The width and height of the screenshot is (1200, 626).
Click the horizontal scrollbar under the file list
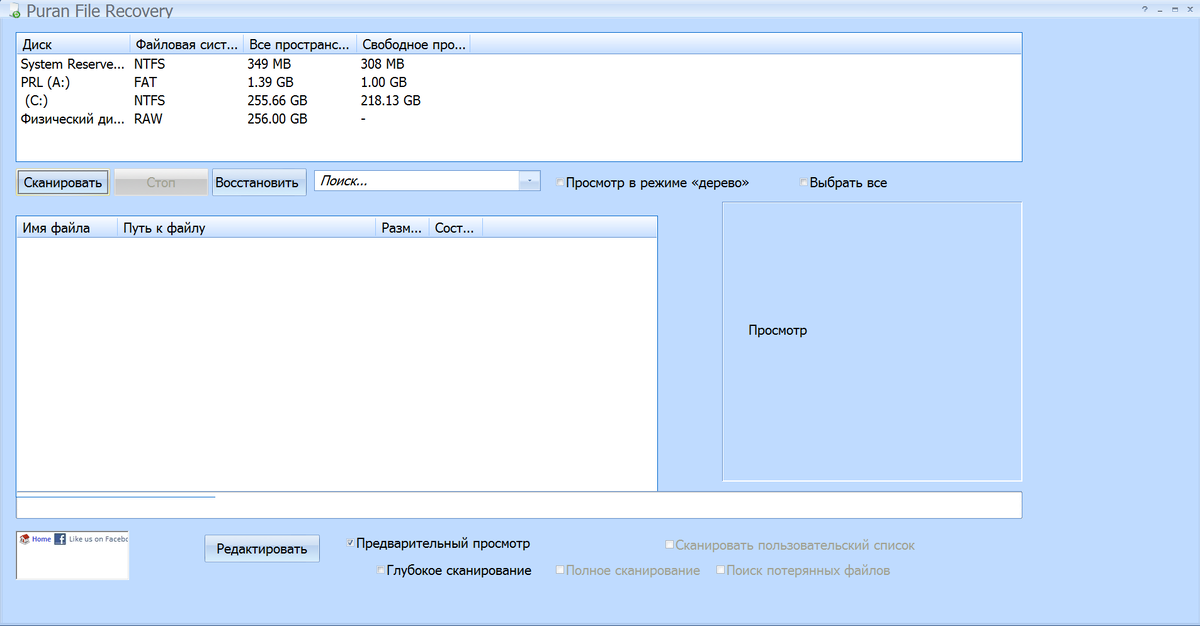pos(115,495)
